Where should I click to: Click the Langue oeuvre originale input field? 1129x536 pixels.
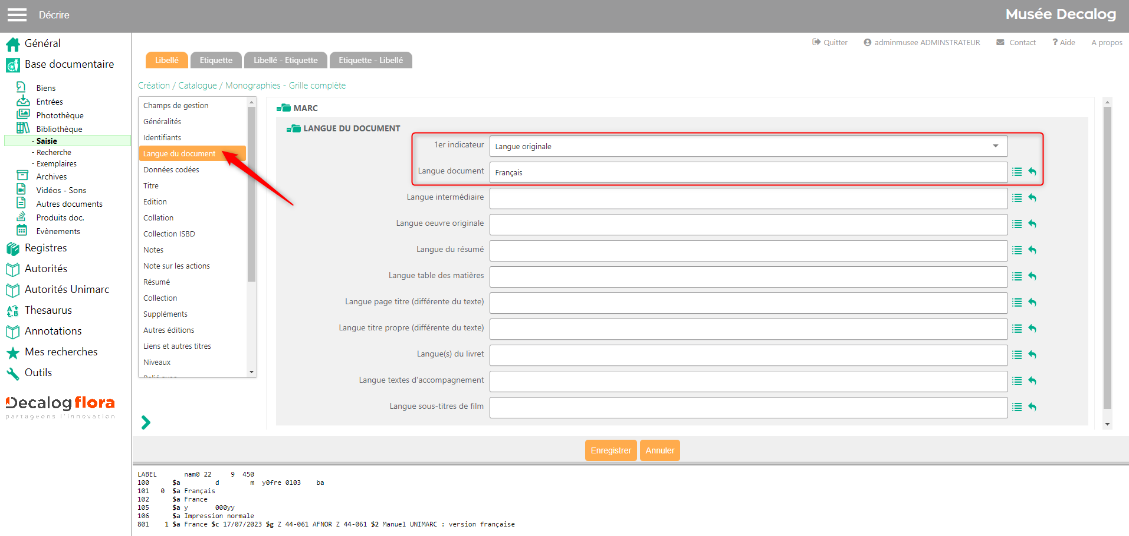click(x=747, y=224)
